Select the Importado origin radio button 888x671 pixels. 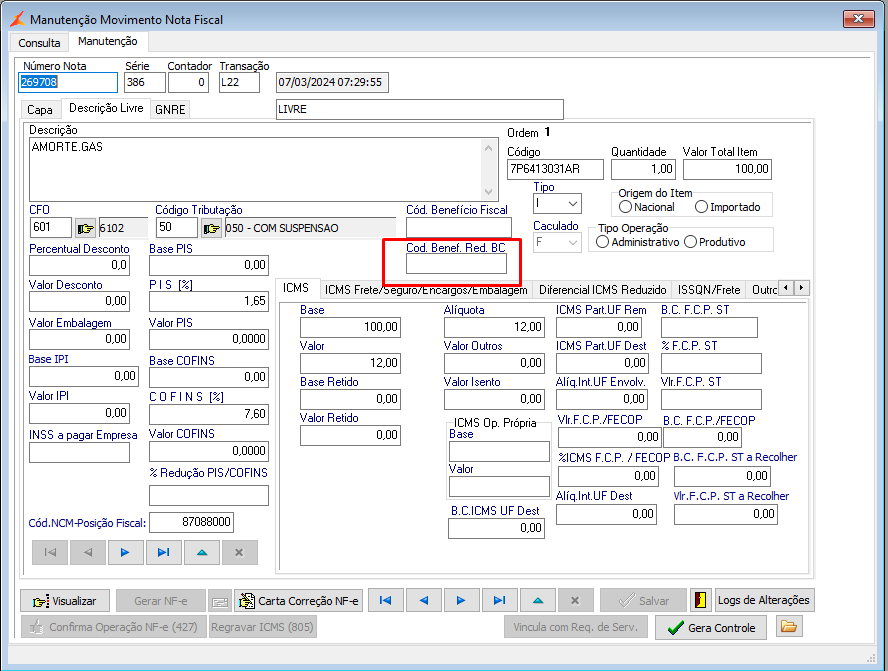tap(701, 207)
